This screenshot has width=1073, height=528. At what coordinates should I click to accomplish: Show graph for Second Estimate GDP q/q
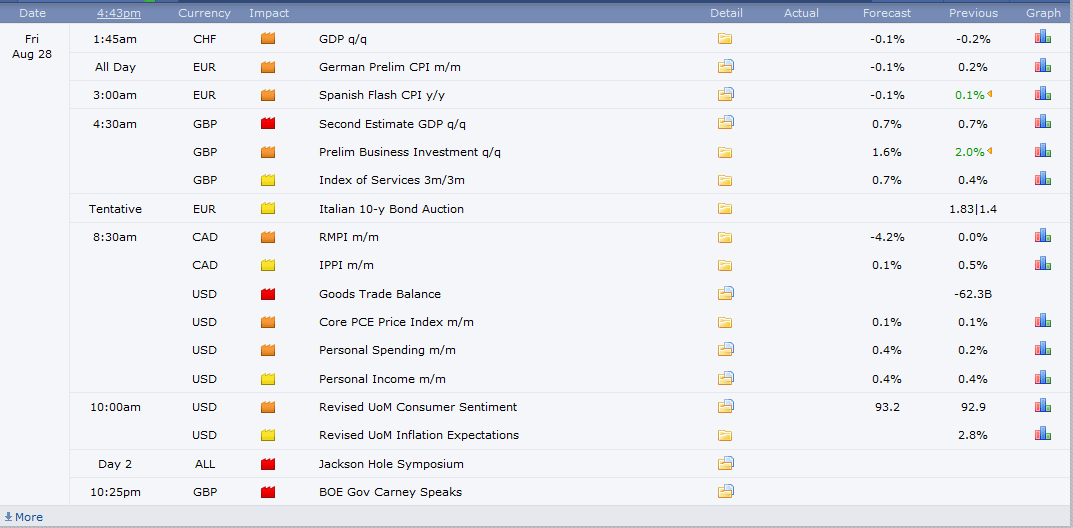(x=1043, y=123)
